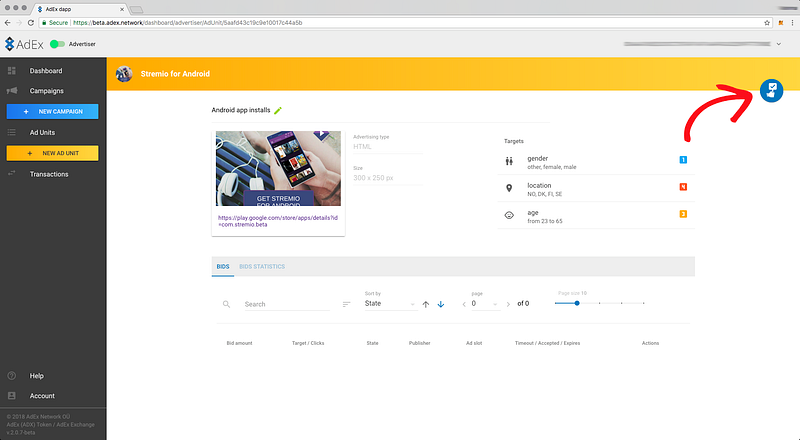Open the browser three-dot menu
The image size is (800, 440).
[792, 22]
